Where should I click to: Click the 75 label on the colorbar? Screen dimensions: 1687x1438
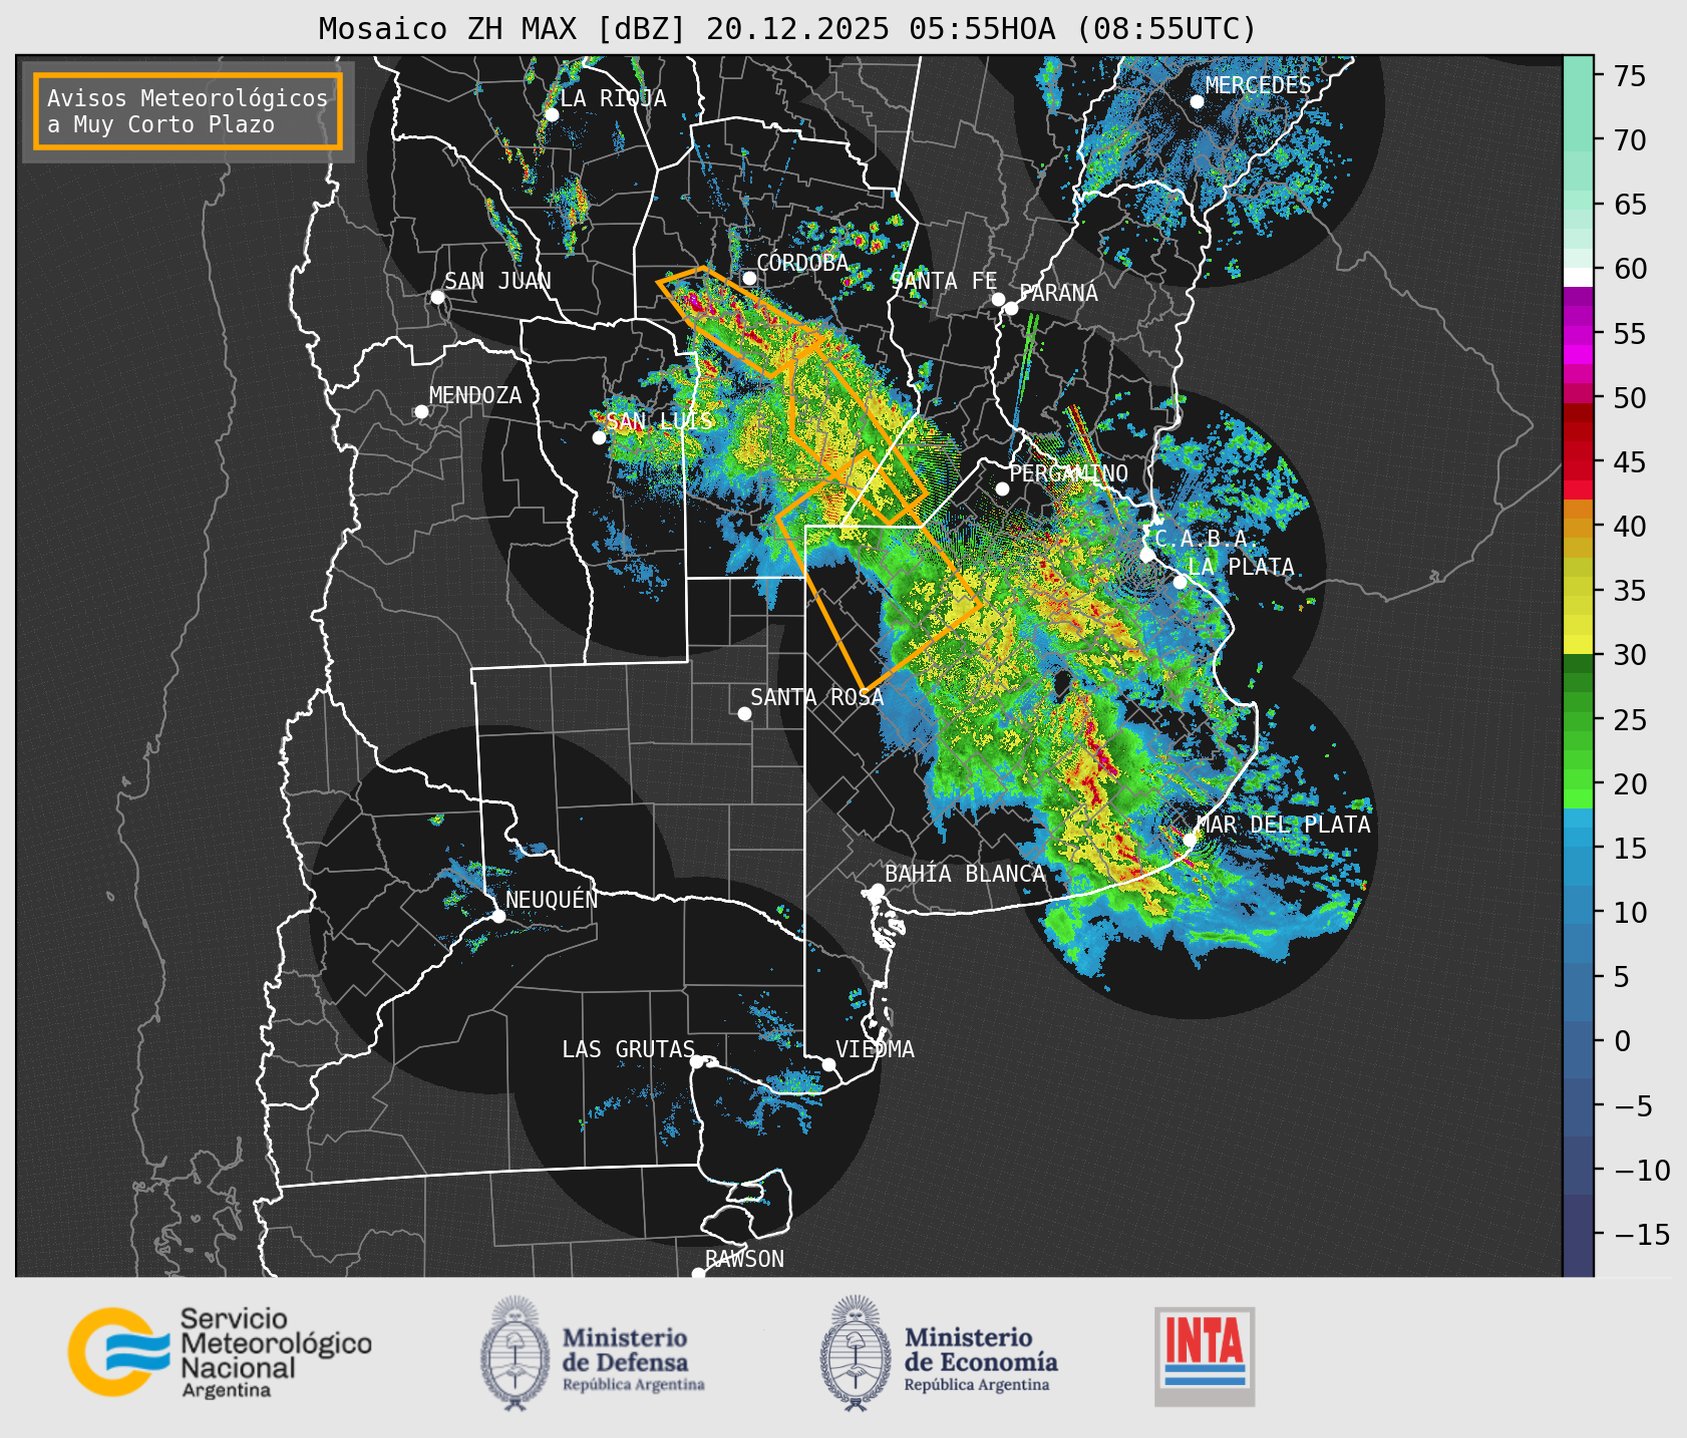click(1629, 76)
